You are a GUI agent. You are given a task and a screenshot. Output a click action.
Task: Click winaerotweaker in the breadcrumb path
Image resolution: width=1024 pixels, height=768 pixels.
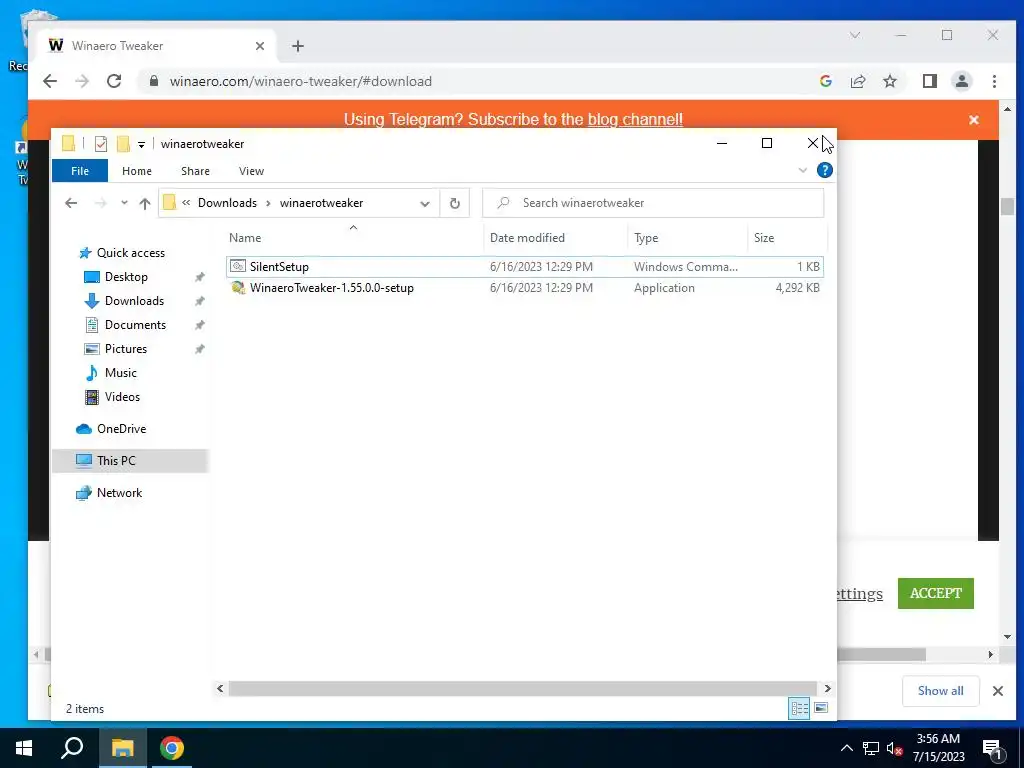tap(321, 203)
